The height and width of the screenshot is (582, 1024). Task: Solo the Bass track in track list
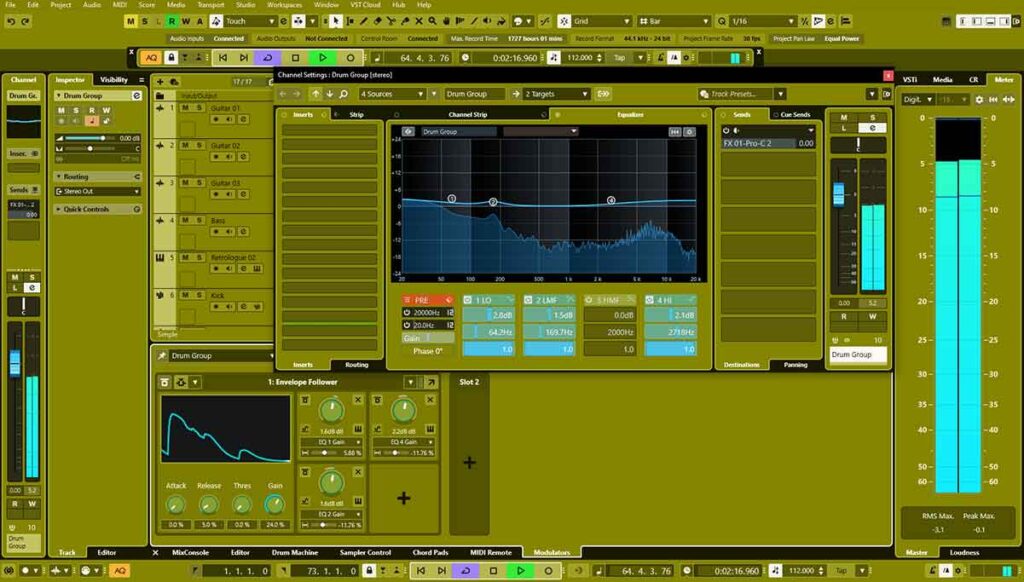(x=199, y=220)
